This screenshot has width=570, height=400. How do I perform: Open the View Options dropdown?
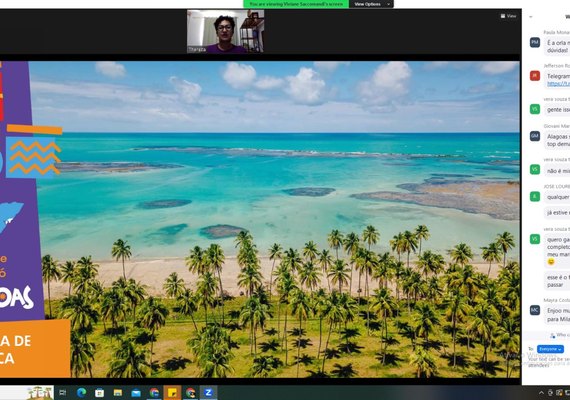click(x=372, y=4)
